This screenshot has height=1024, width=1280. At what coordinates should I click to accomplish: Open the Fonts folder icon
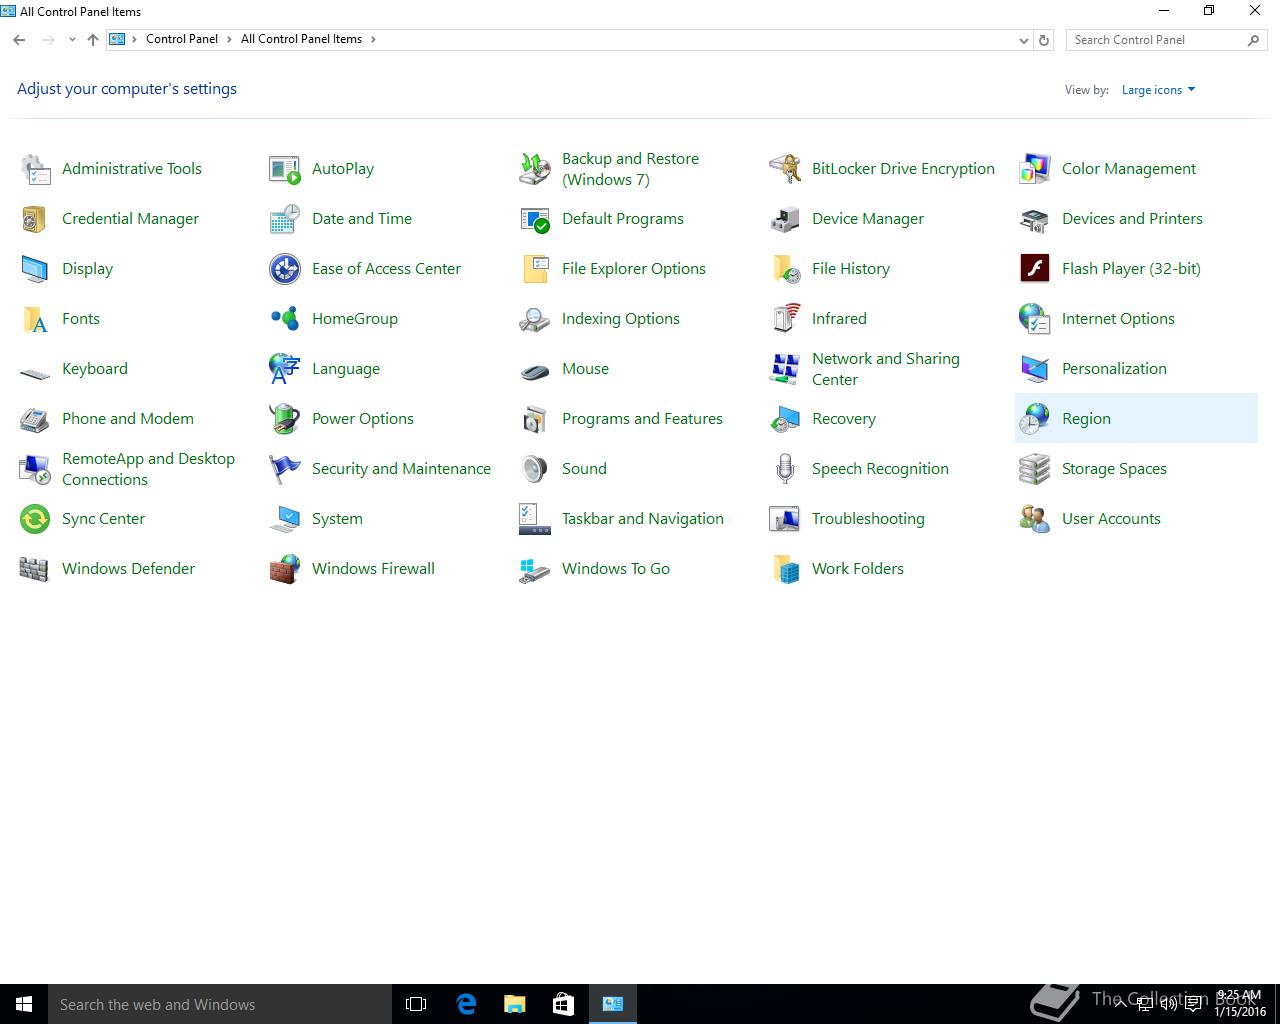[x=35, y=319]
